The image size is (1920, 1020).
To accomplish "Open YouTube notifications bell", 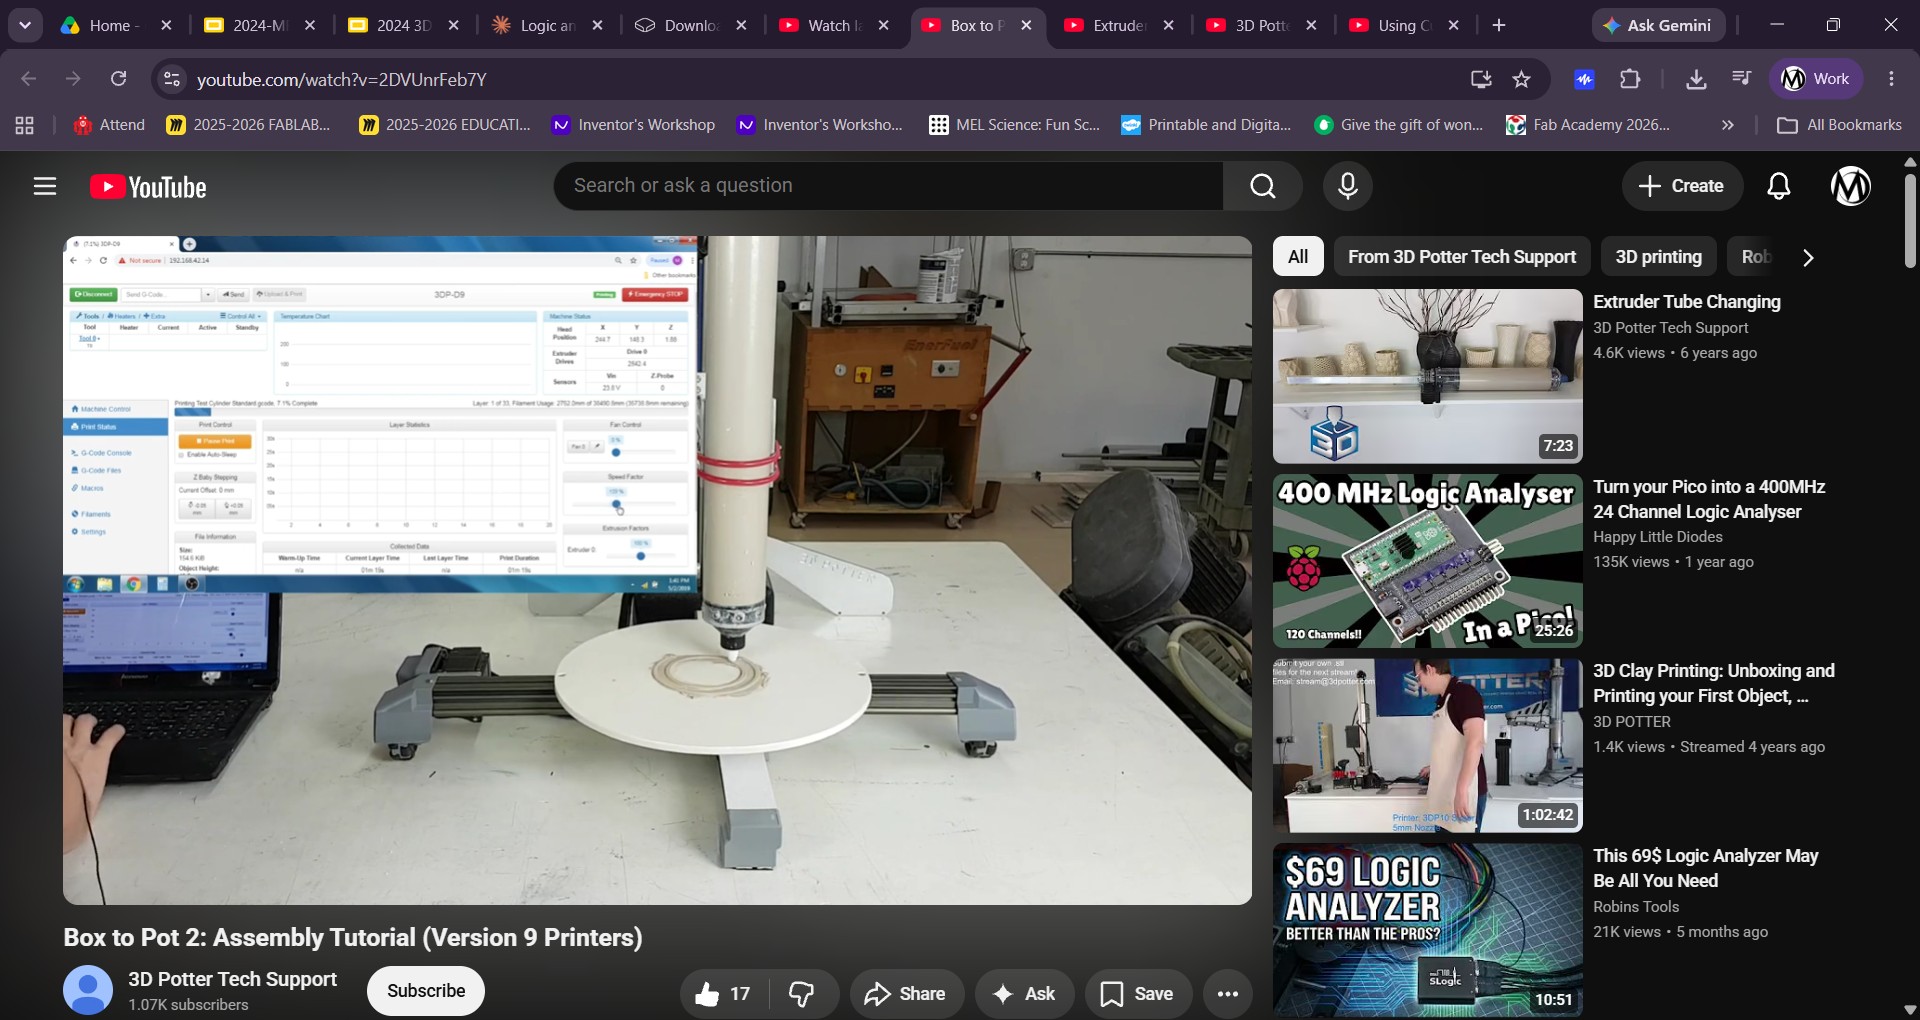I will [x=1778, y=186].
